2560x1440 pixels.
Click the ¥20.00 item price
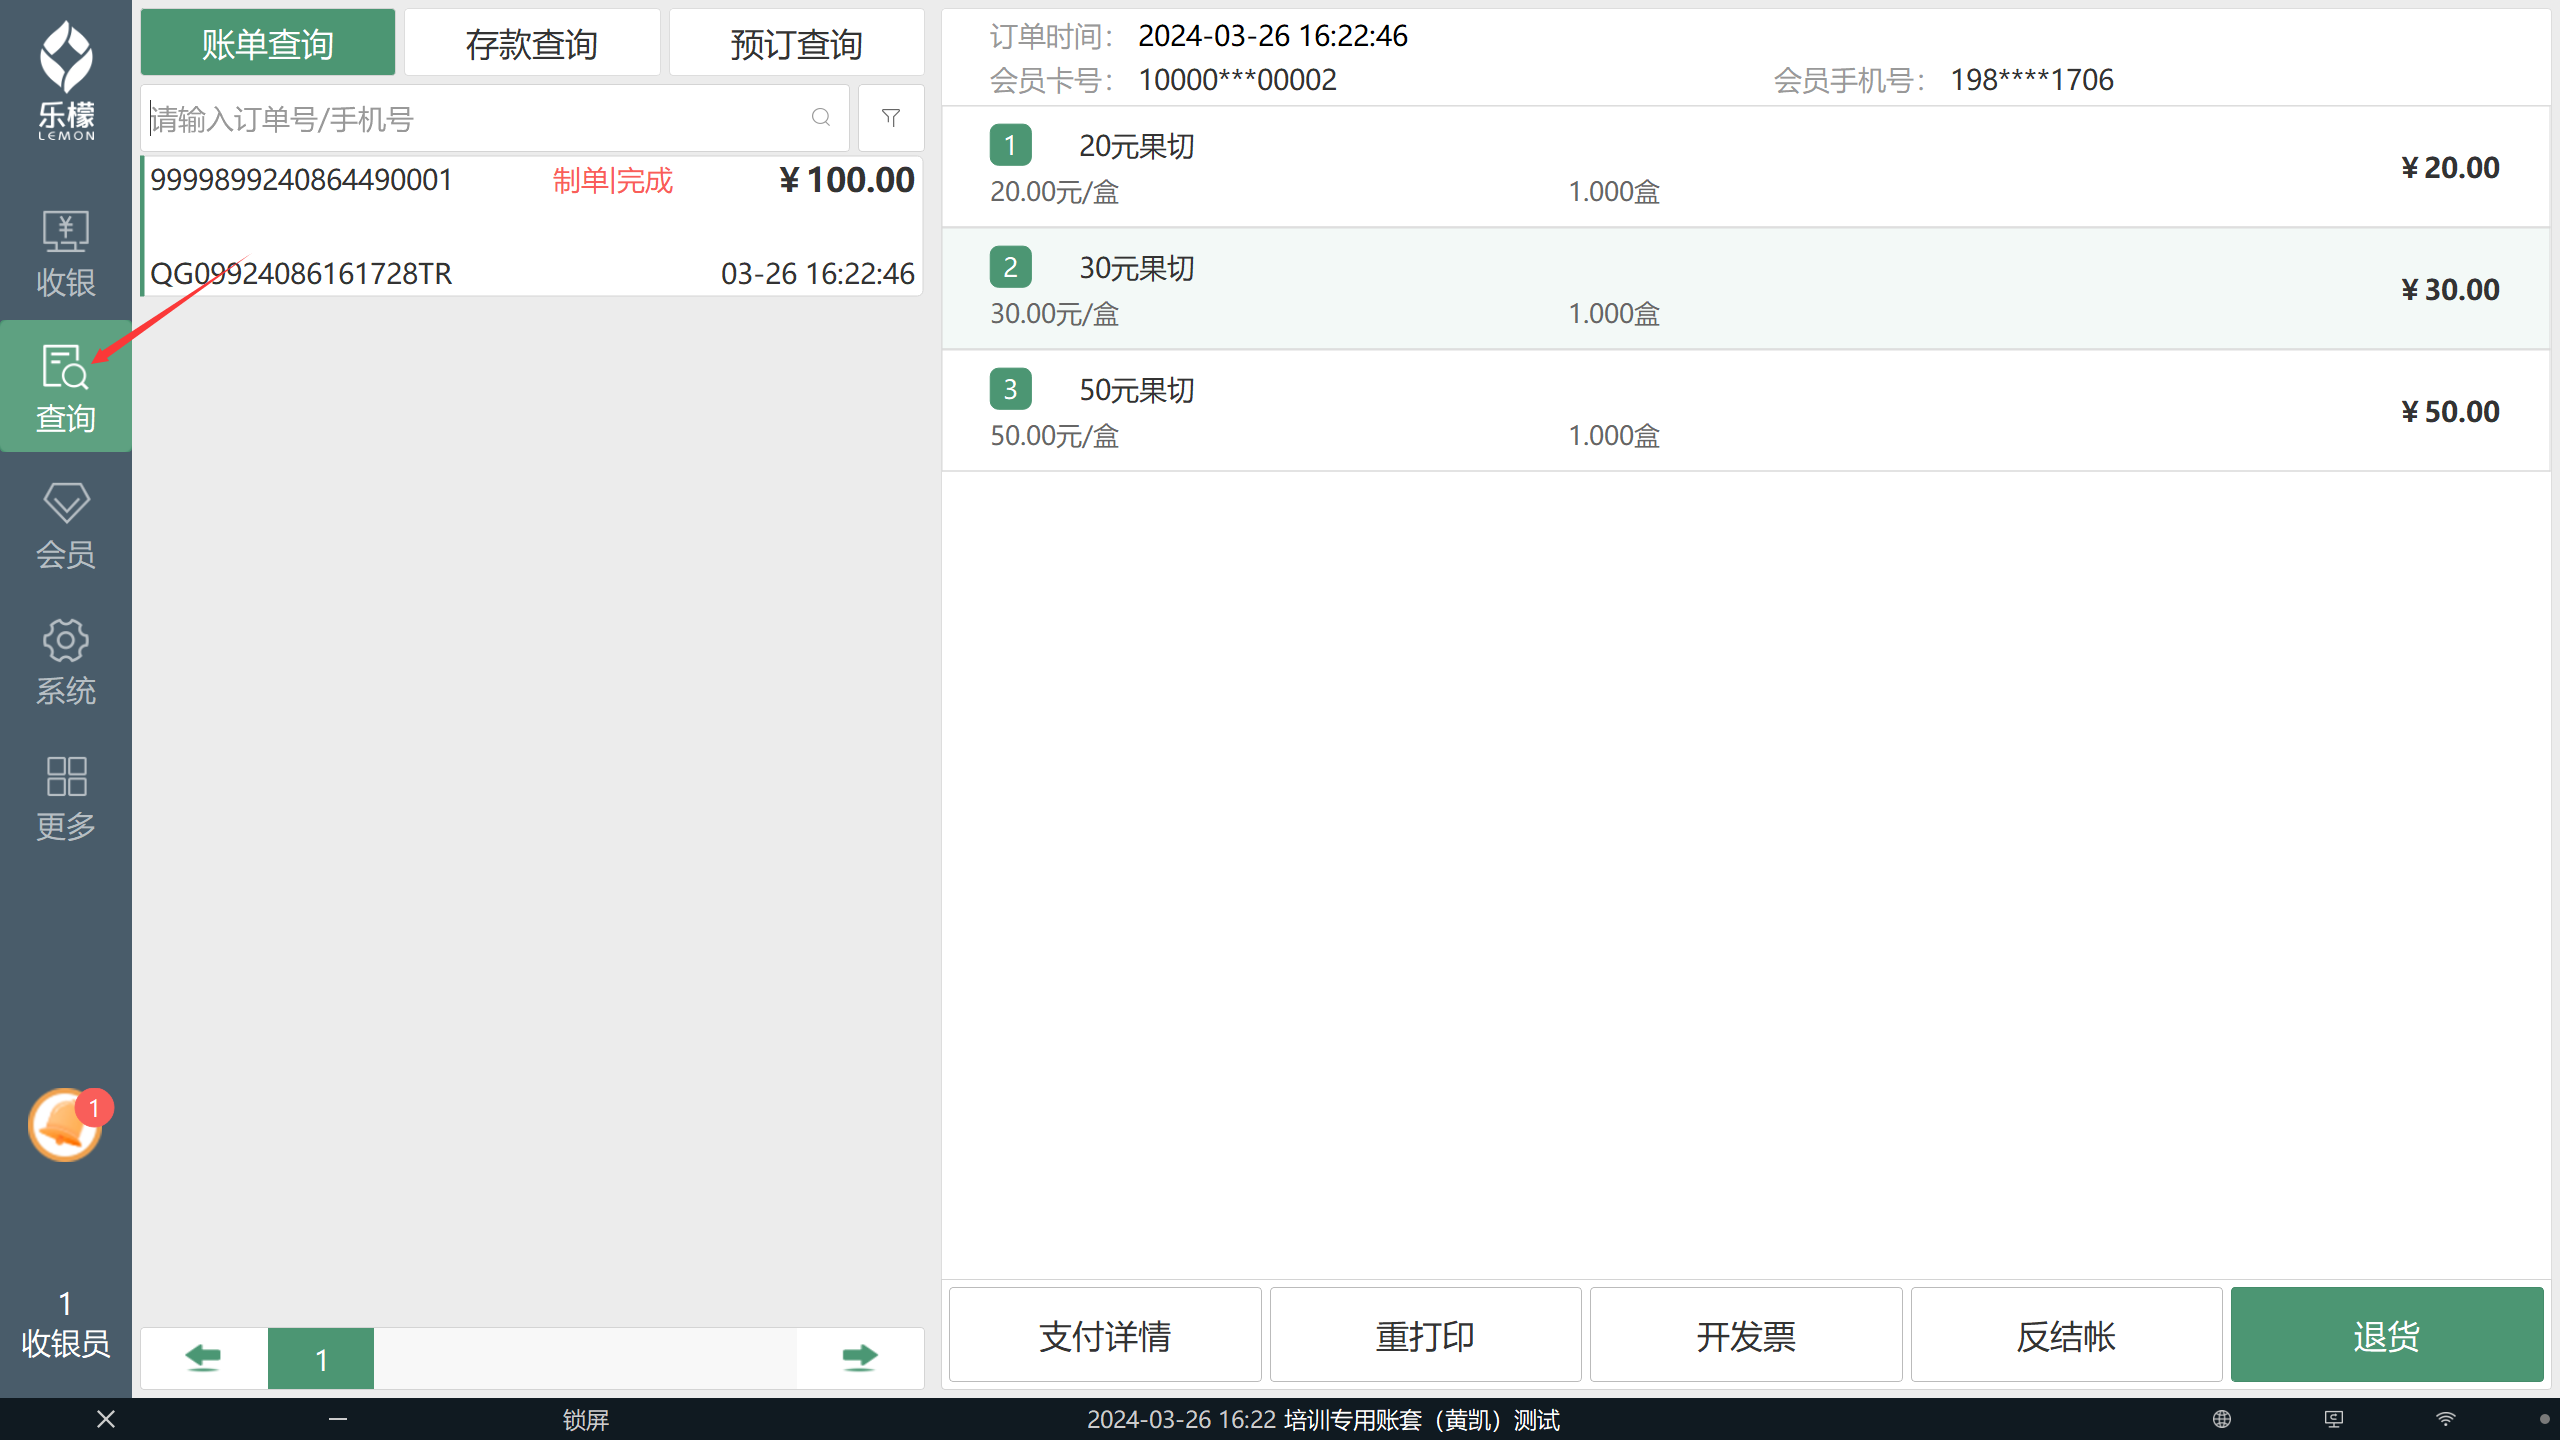click(2450, 167)
